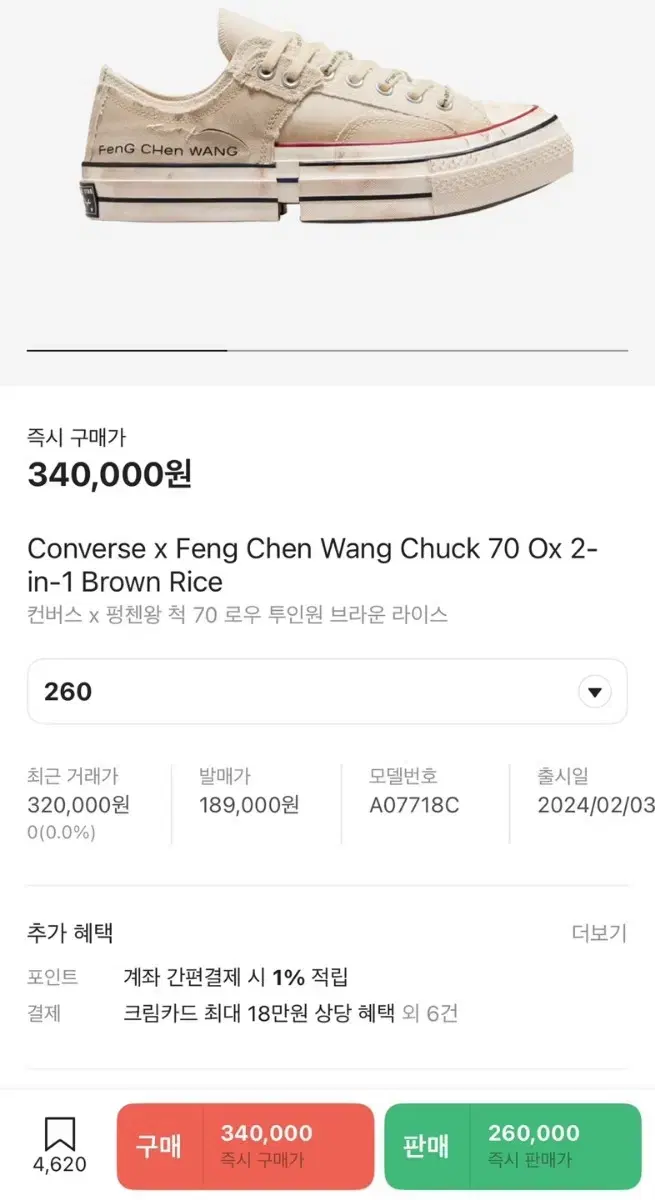The width and height of the screenshot is (655, 1200).
Task: Tap the image carousel progress bar
Action: tap(327, 351)
